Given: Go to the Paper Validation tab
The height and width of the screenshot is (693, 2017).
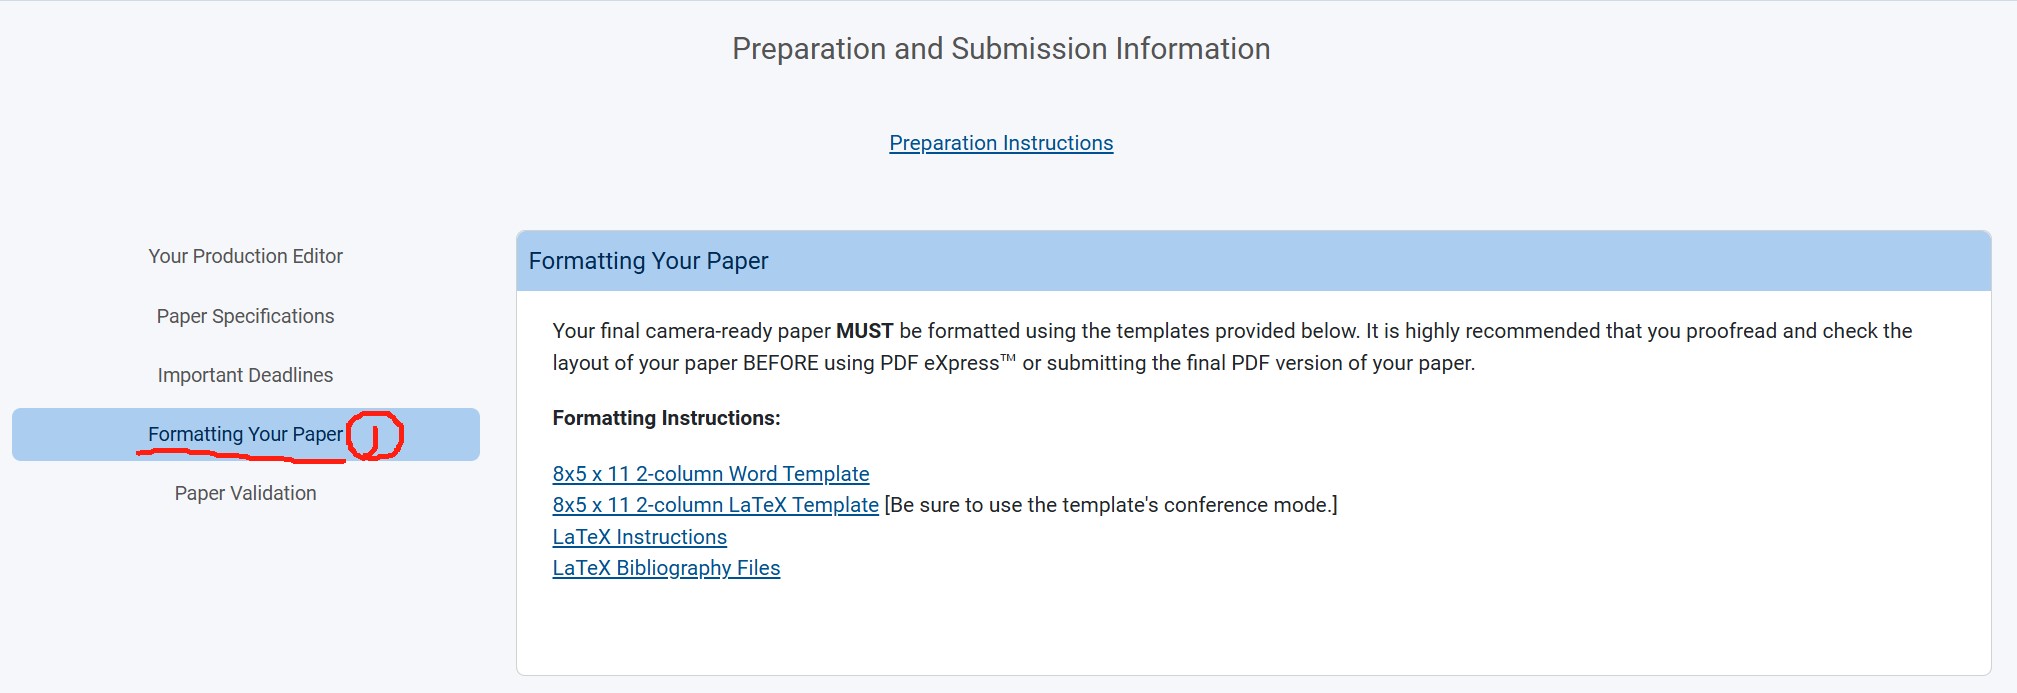Looking at the screenshot, I should (x=245, y=493).
